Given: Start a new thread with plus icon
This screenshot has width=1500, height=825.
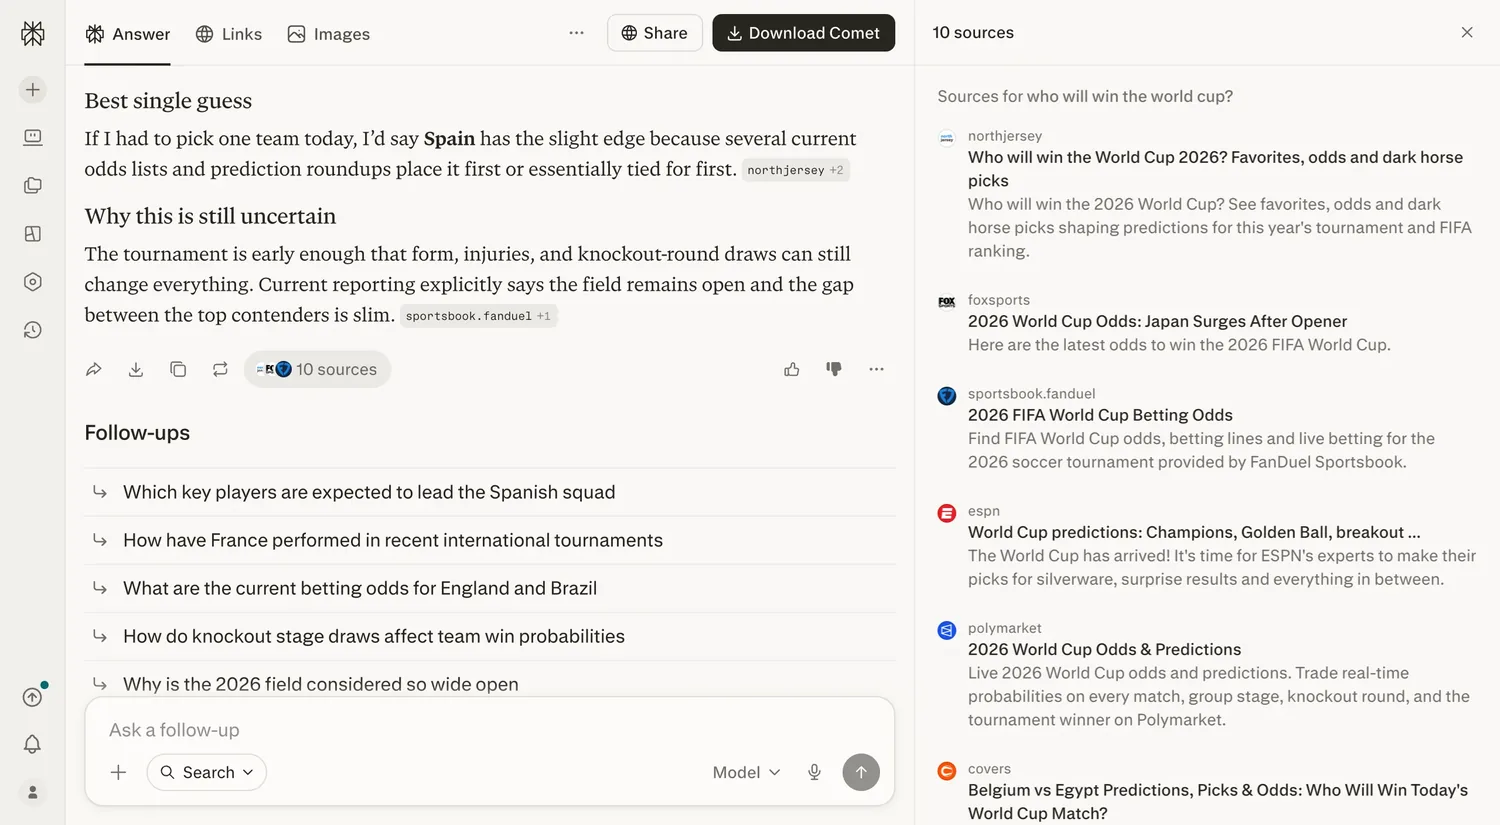Looking at the screenshot, I should pos(33,90).
